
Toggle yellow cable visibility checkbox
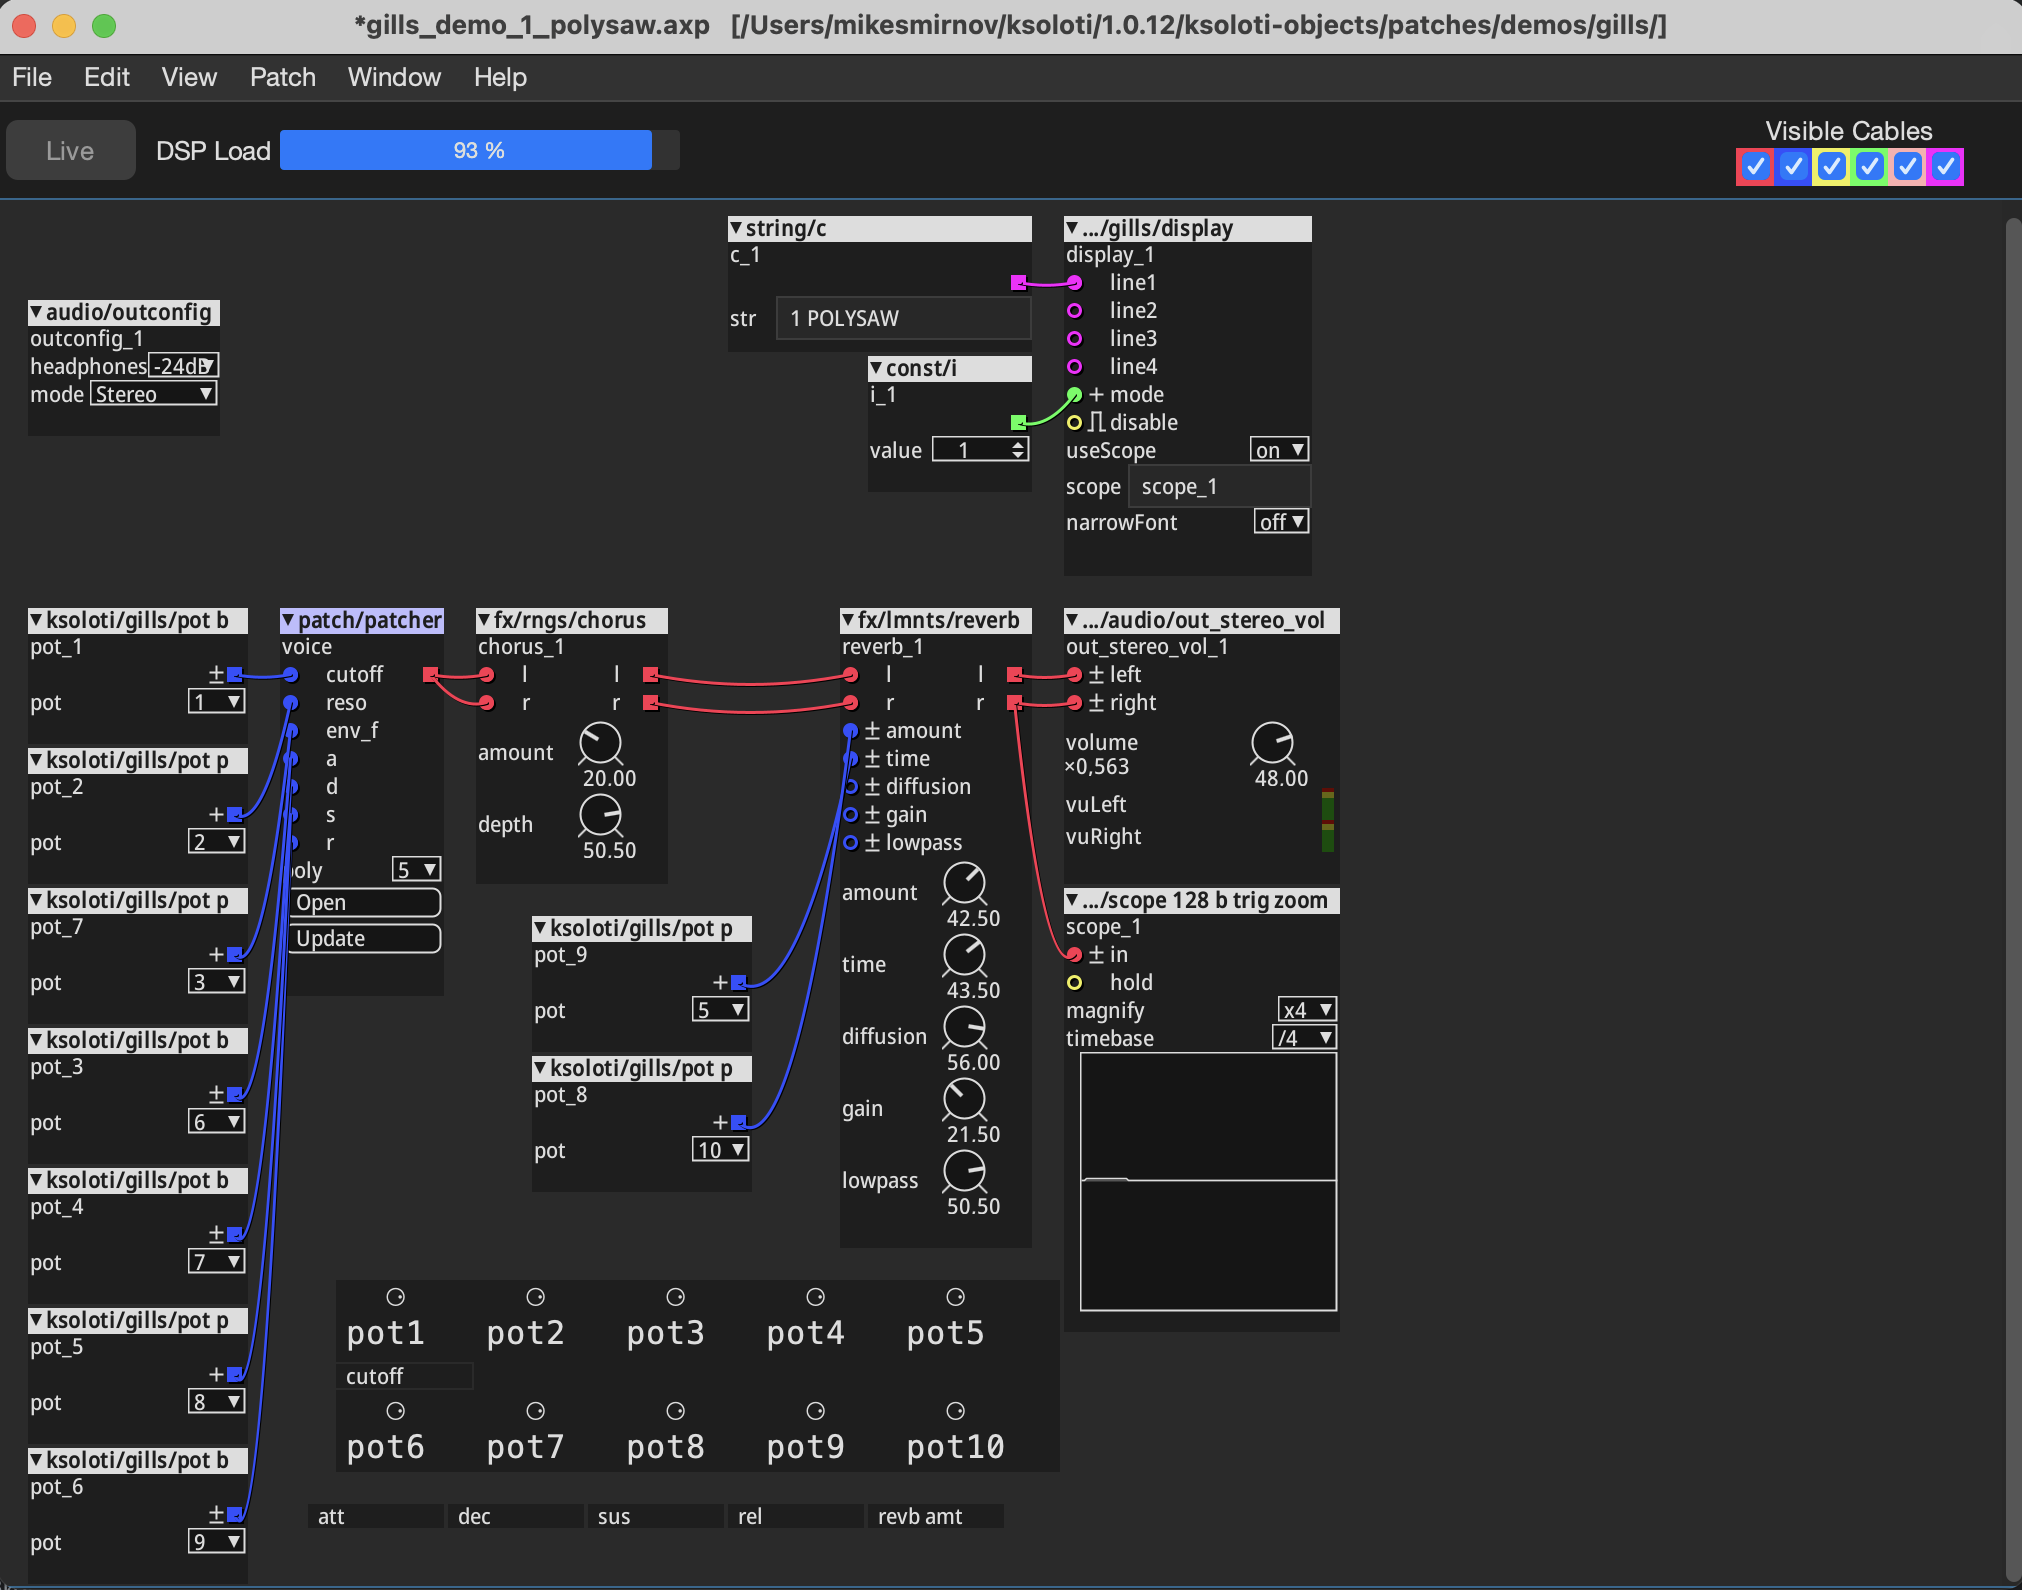click(x=1831, y=166)
